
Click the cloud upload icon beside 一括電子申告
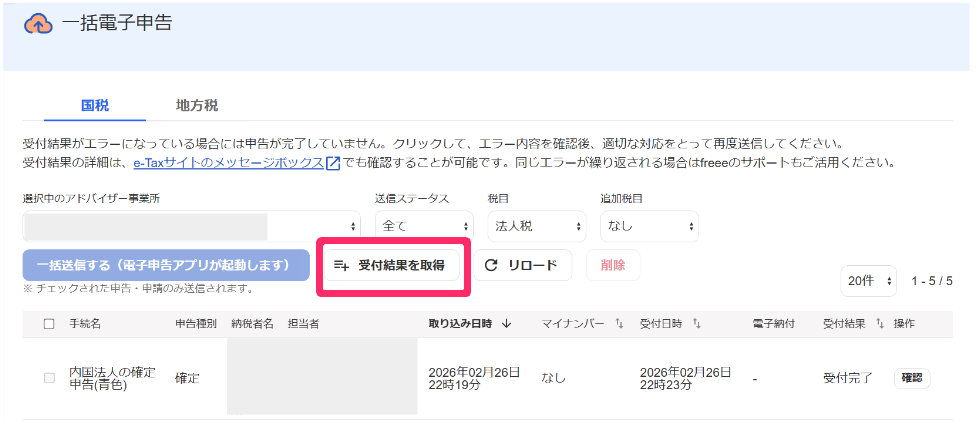[x=37, y=24]
